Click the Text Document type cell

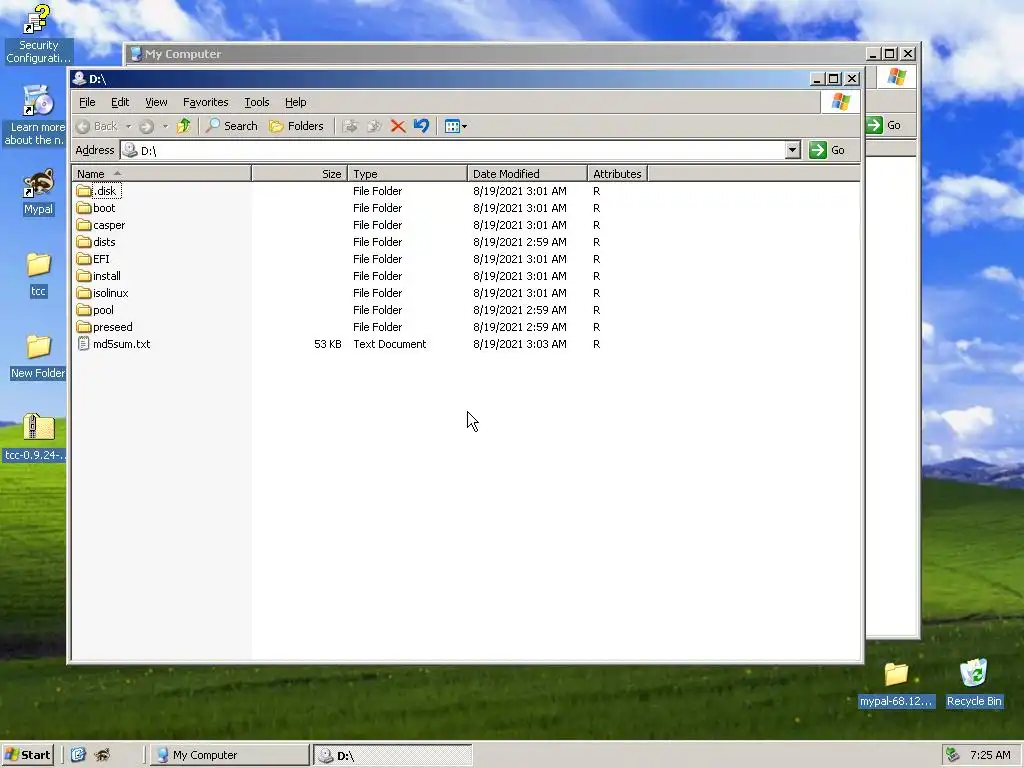click(389, 344)
